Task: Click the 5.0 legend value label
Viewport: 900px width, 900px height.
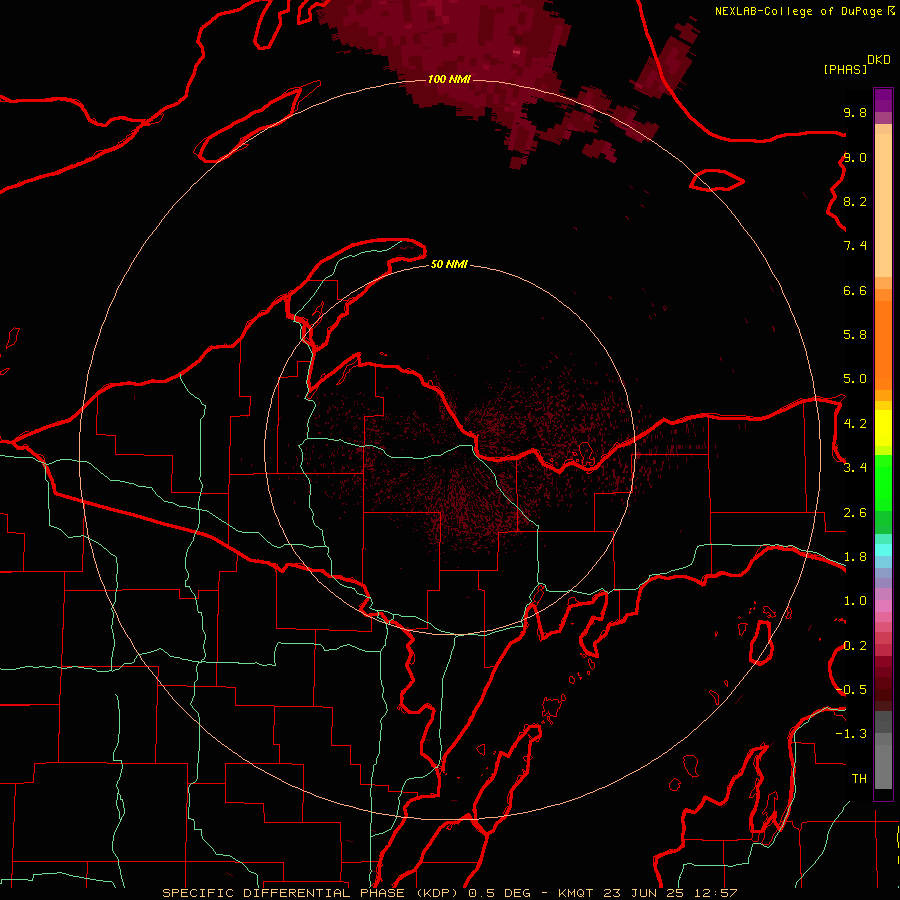Action: [855, 379]
